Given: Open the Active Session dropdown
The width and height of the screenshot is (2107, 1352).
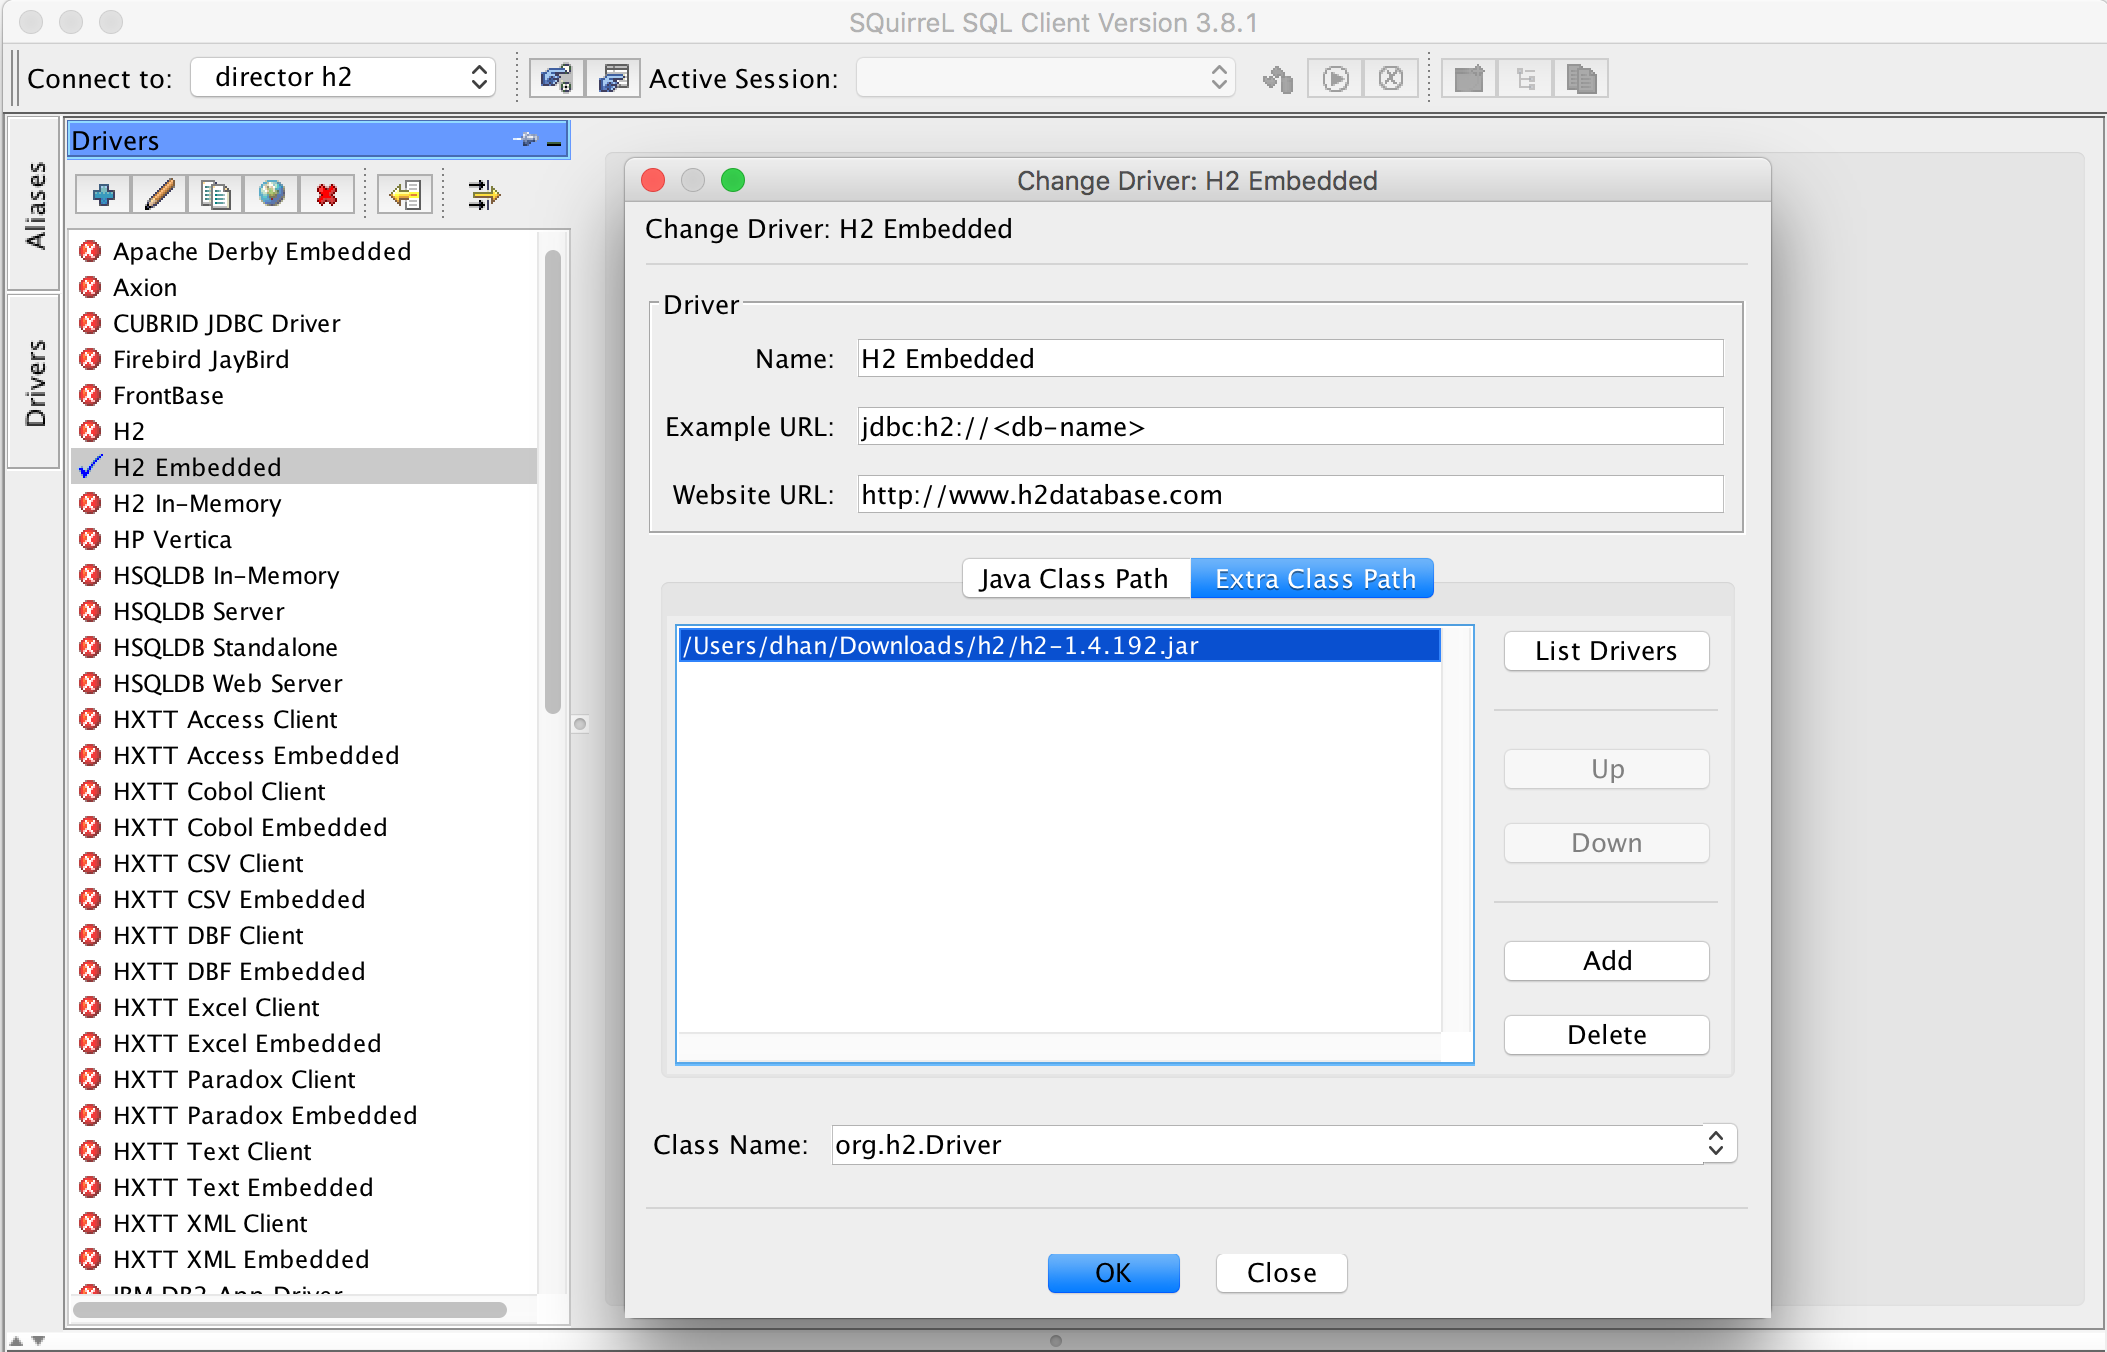Looking at the screenshot, I should coord(1046,78).
